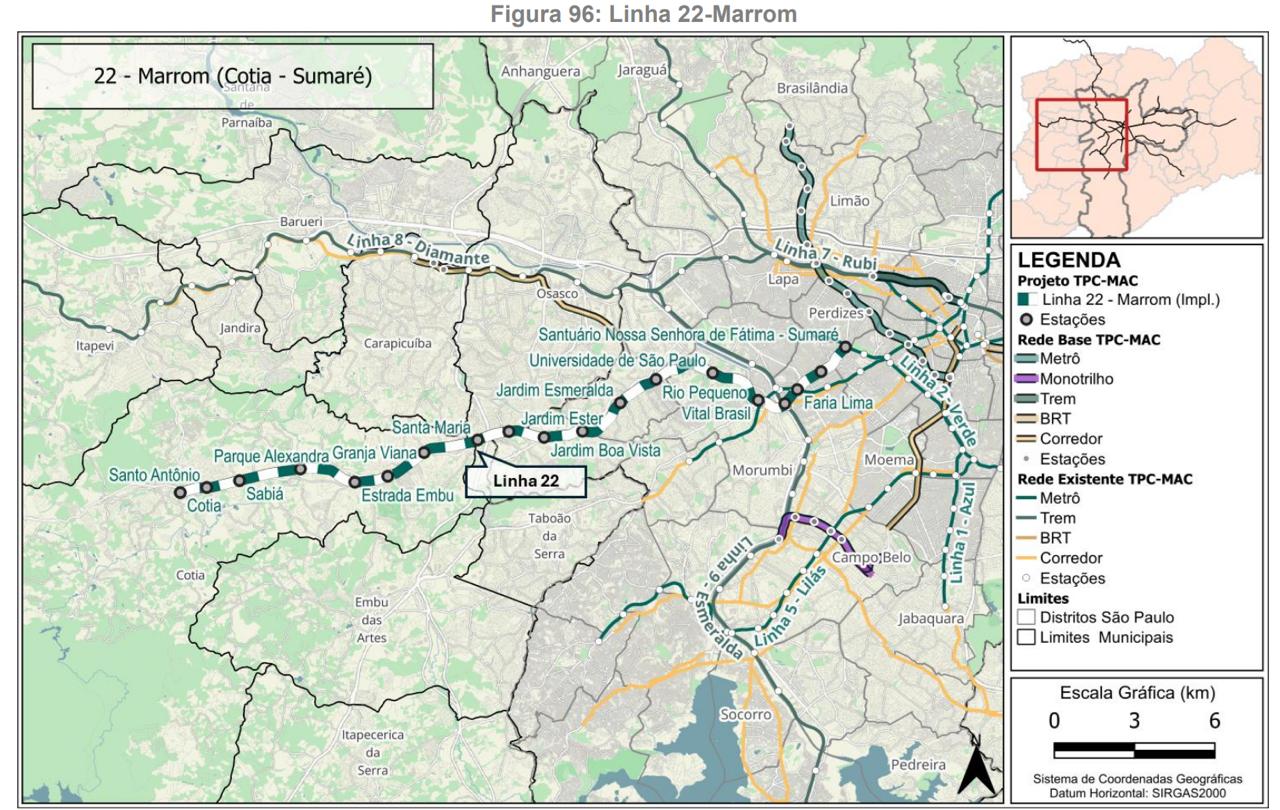Click the purple Monotrilho legend swatch
Image resolution: width=1280 pixels, height=810 pixels.
1027,379
